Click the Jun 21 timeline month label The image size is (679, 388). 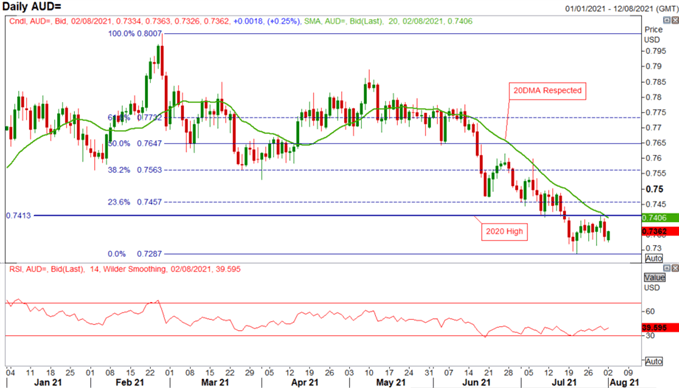476,382
